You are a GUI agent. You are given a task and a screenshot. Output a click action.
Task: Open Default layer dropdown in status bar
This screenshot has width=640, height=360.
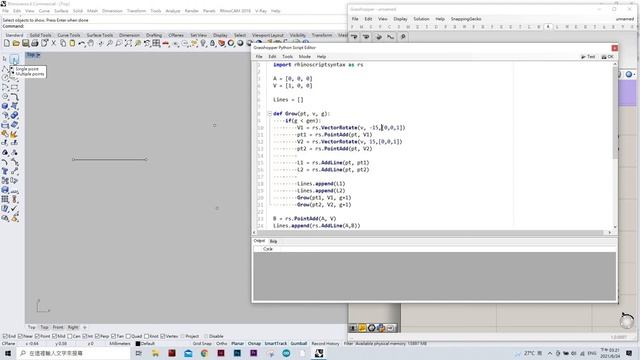(x=145, y=344)
